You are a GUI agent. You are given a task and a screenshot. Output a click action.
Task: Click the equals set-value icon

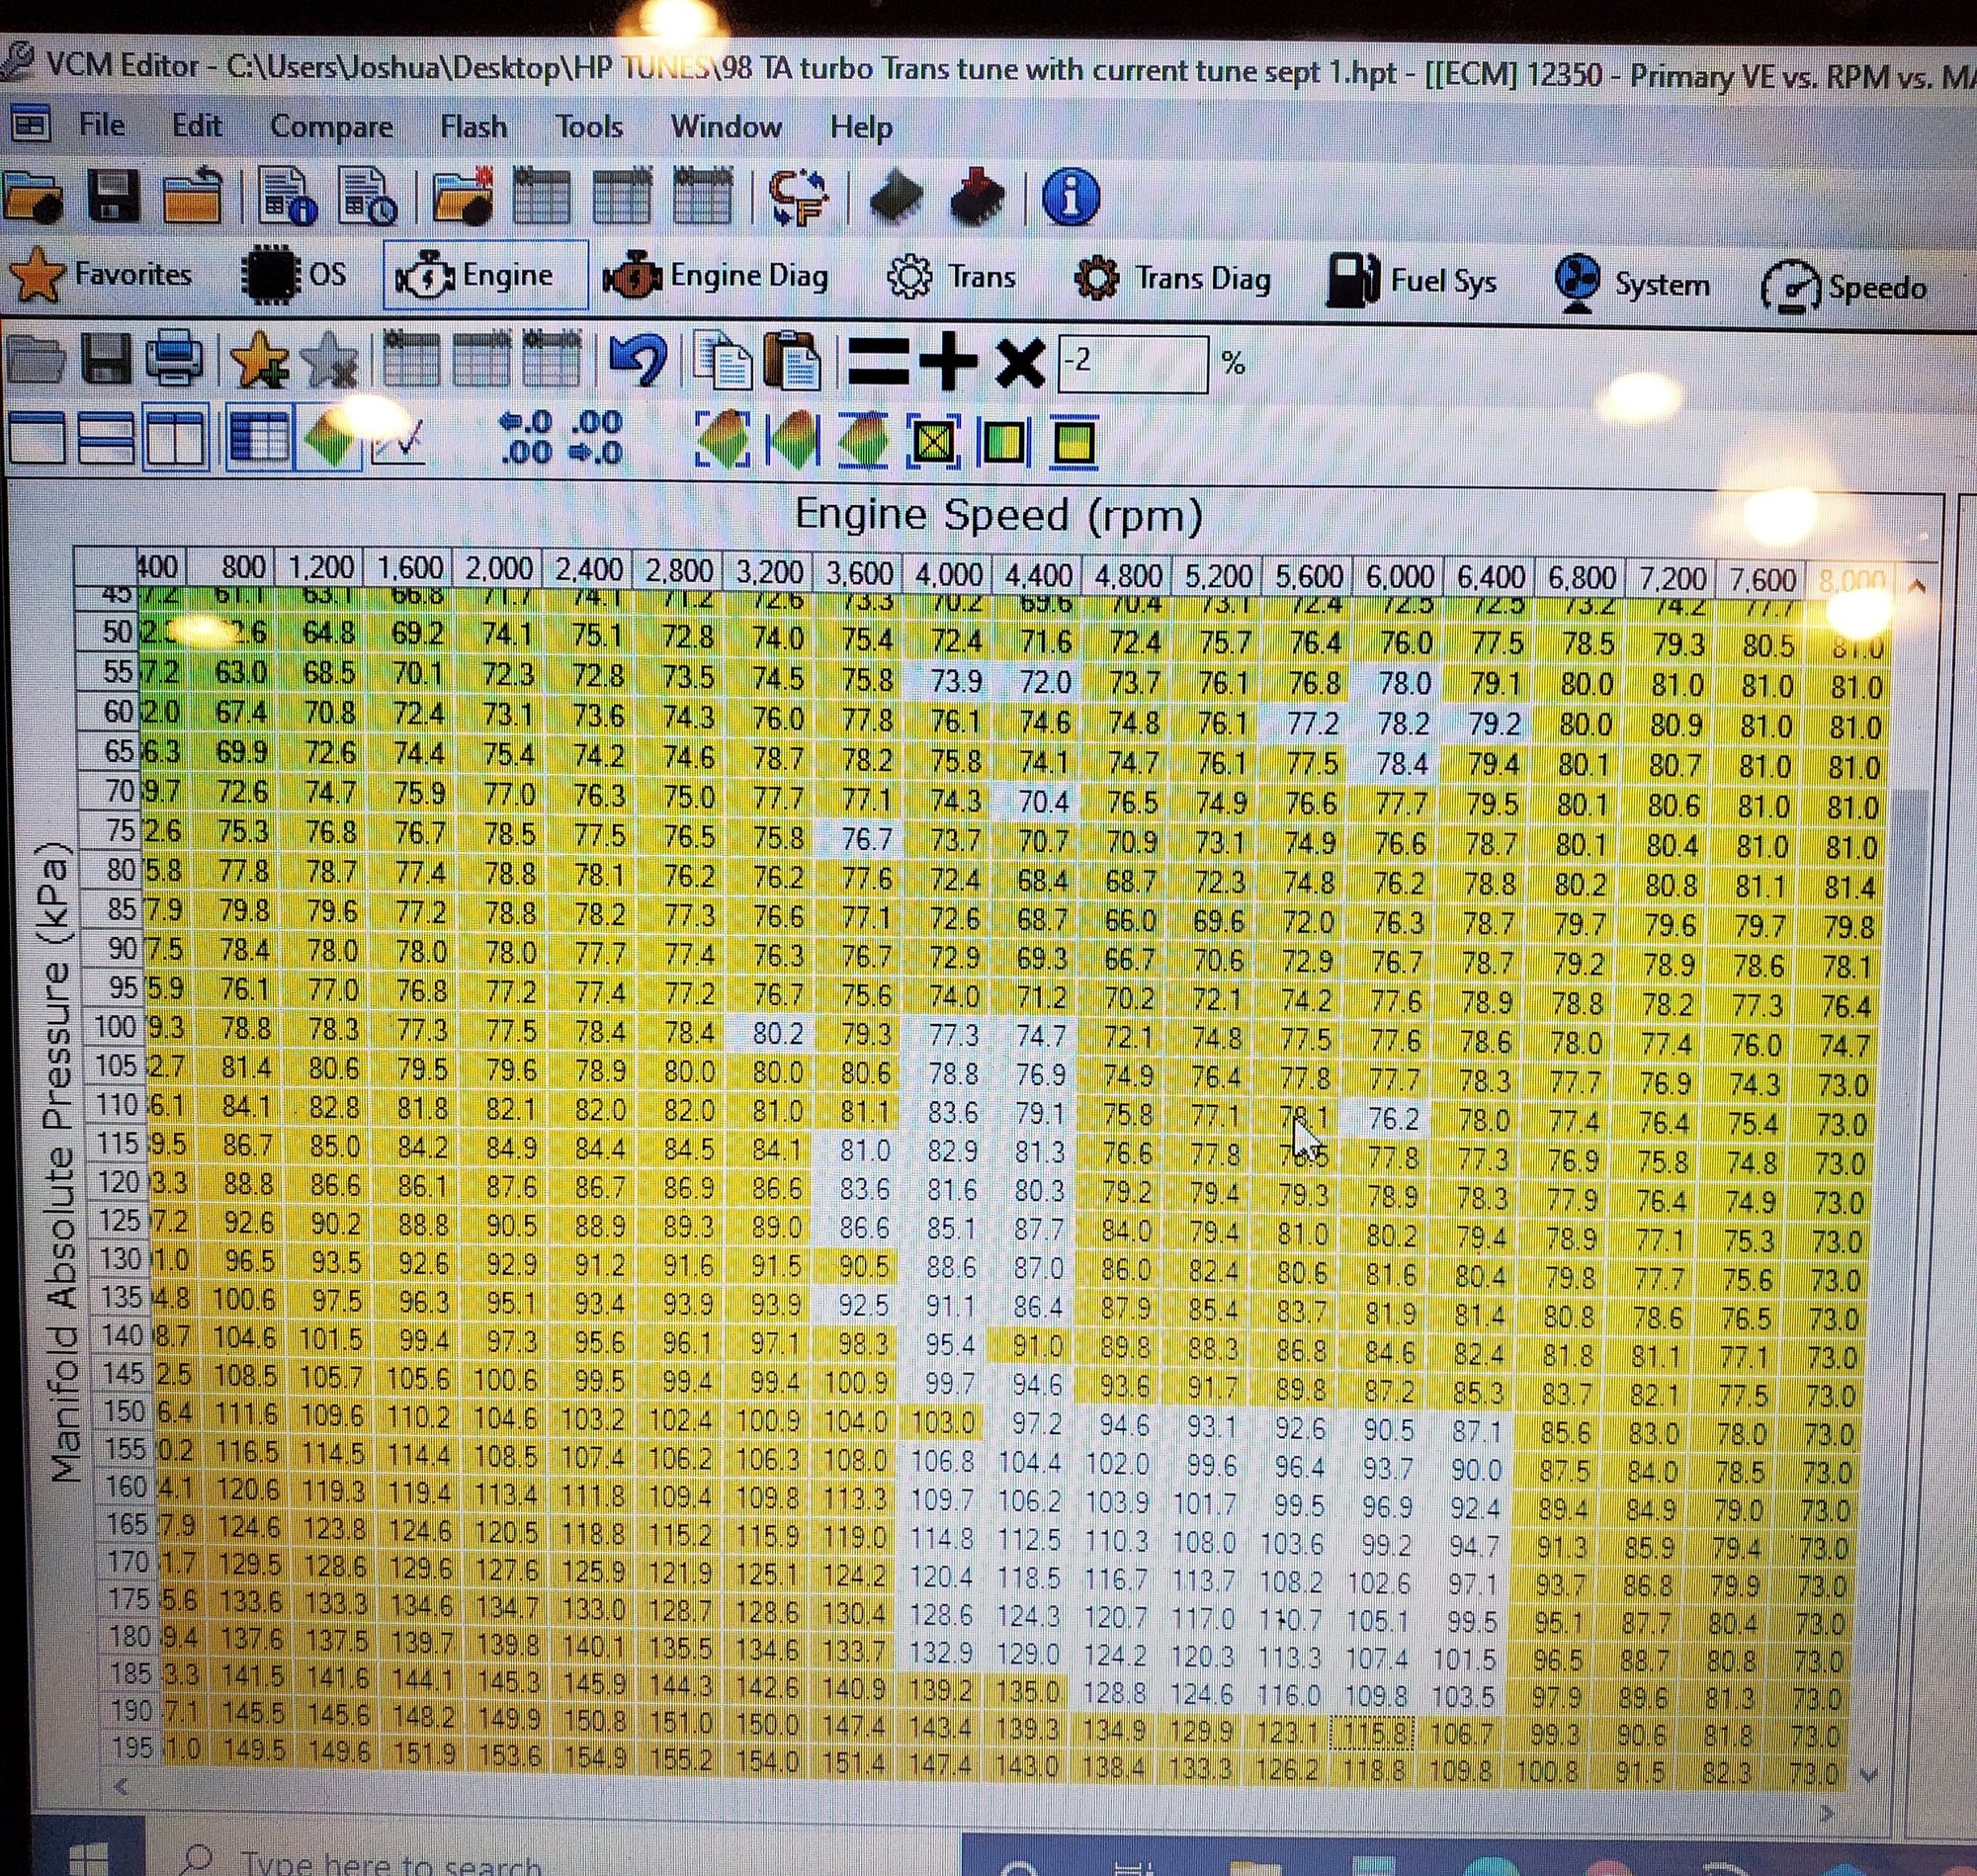(x=877, y=361)
